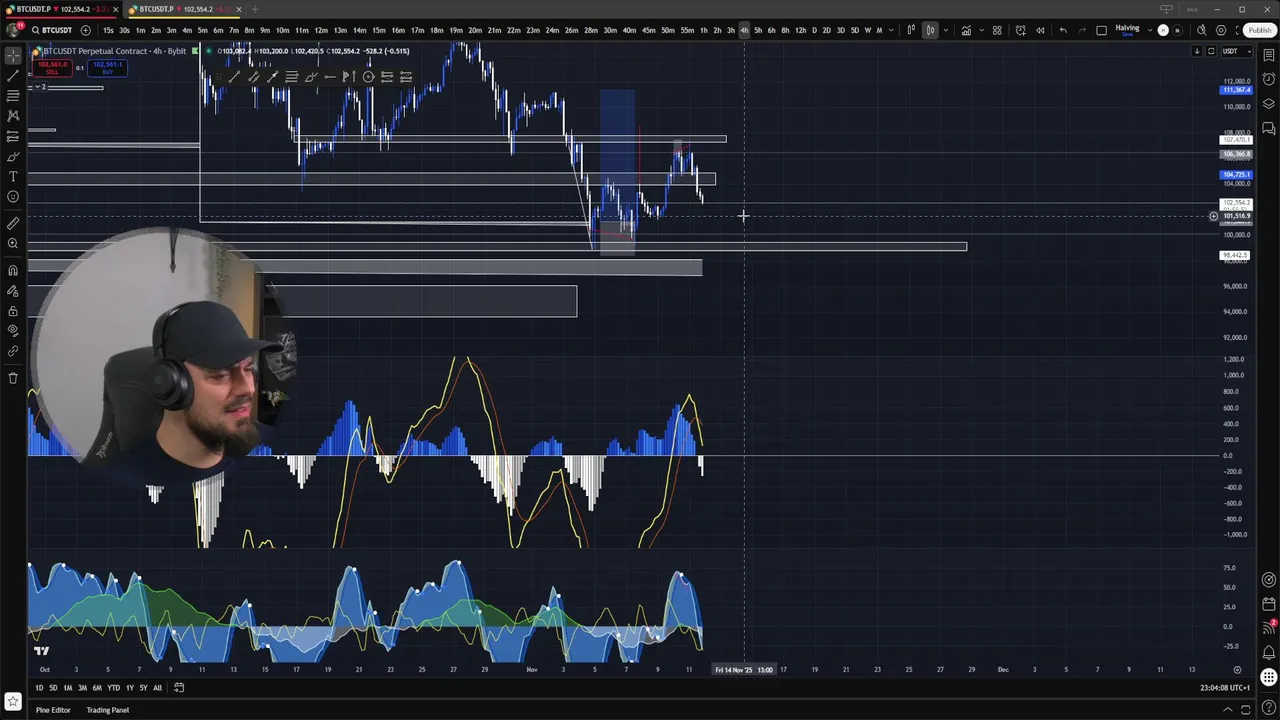Select the brush drawing tool in sidebar
Screen dimensions: 1280x720
pyautogui.click(x=13, y=156)
